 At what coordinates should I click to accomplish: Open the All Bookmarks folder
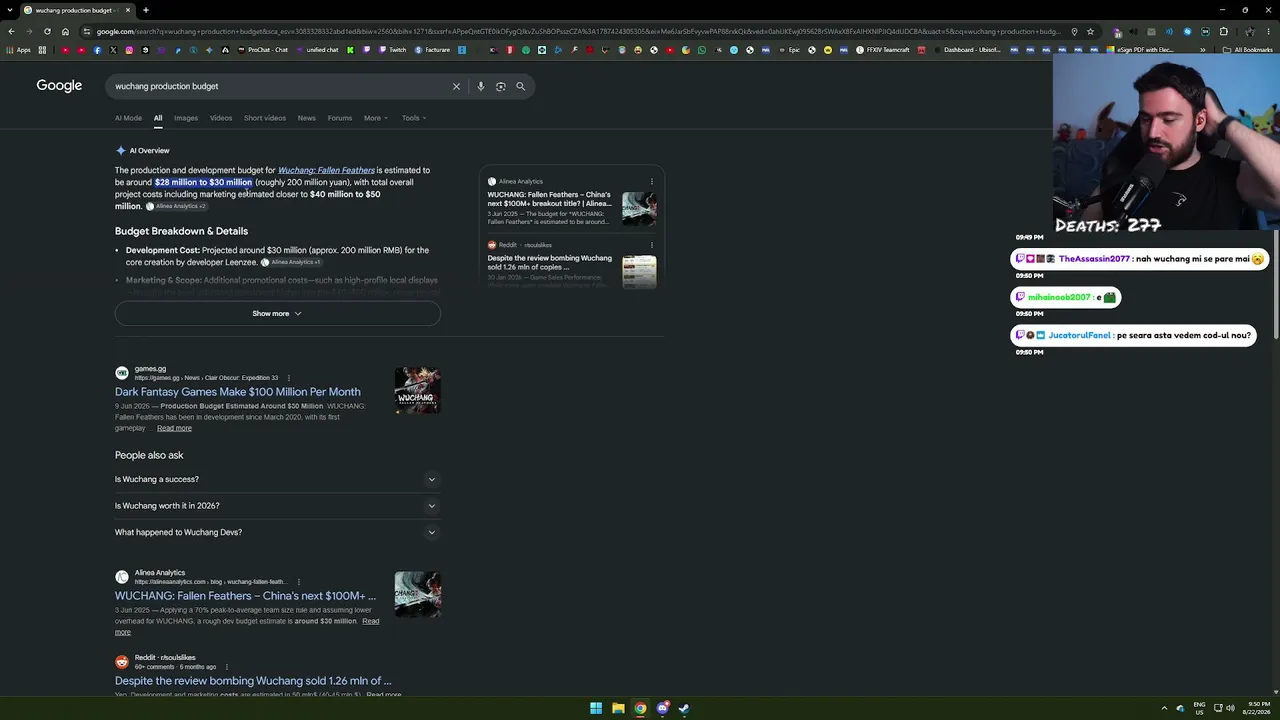(1248, 50)
